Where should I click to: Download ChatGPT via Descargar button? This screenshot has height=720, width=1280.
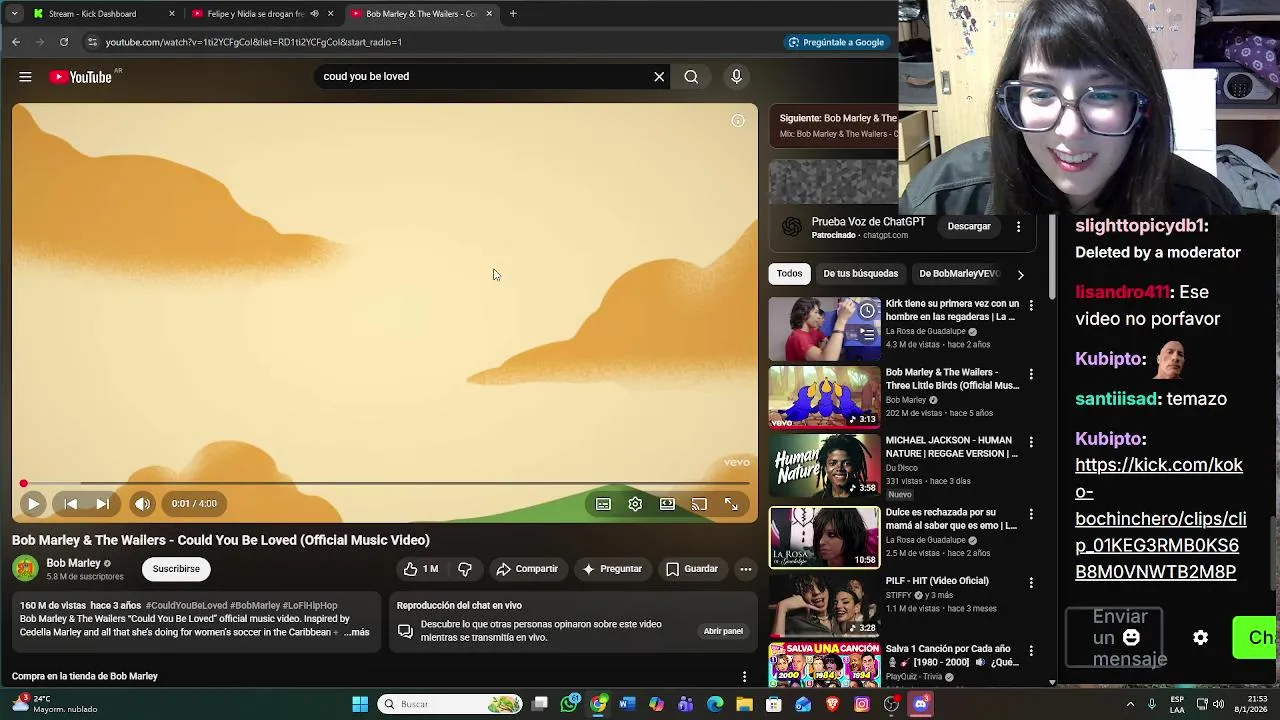pos(969,227)
